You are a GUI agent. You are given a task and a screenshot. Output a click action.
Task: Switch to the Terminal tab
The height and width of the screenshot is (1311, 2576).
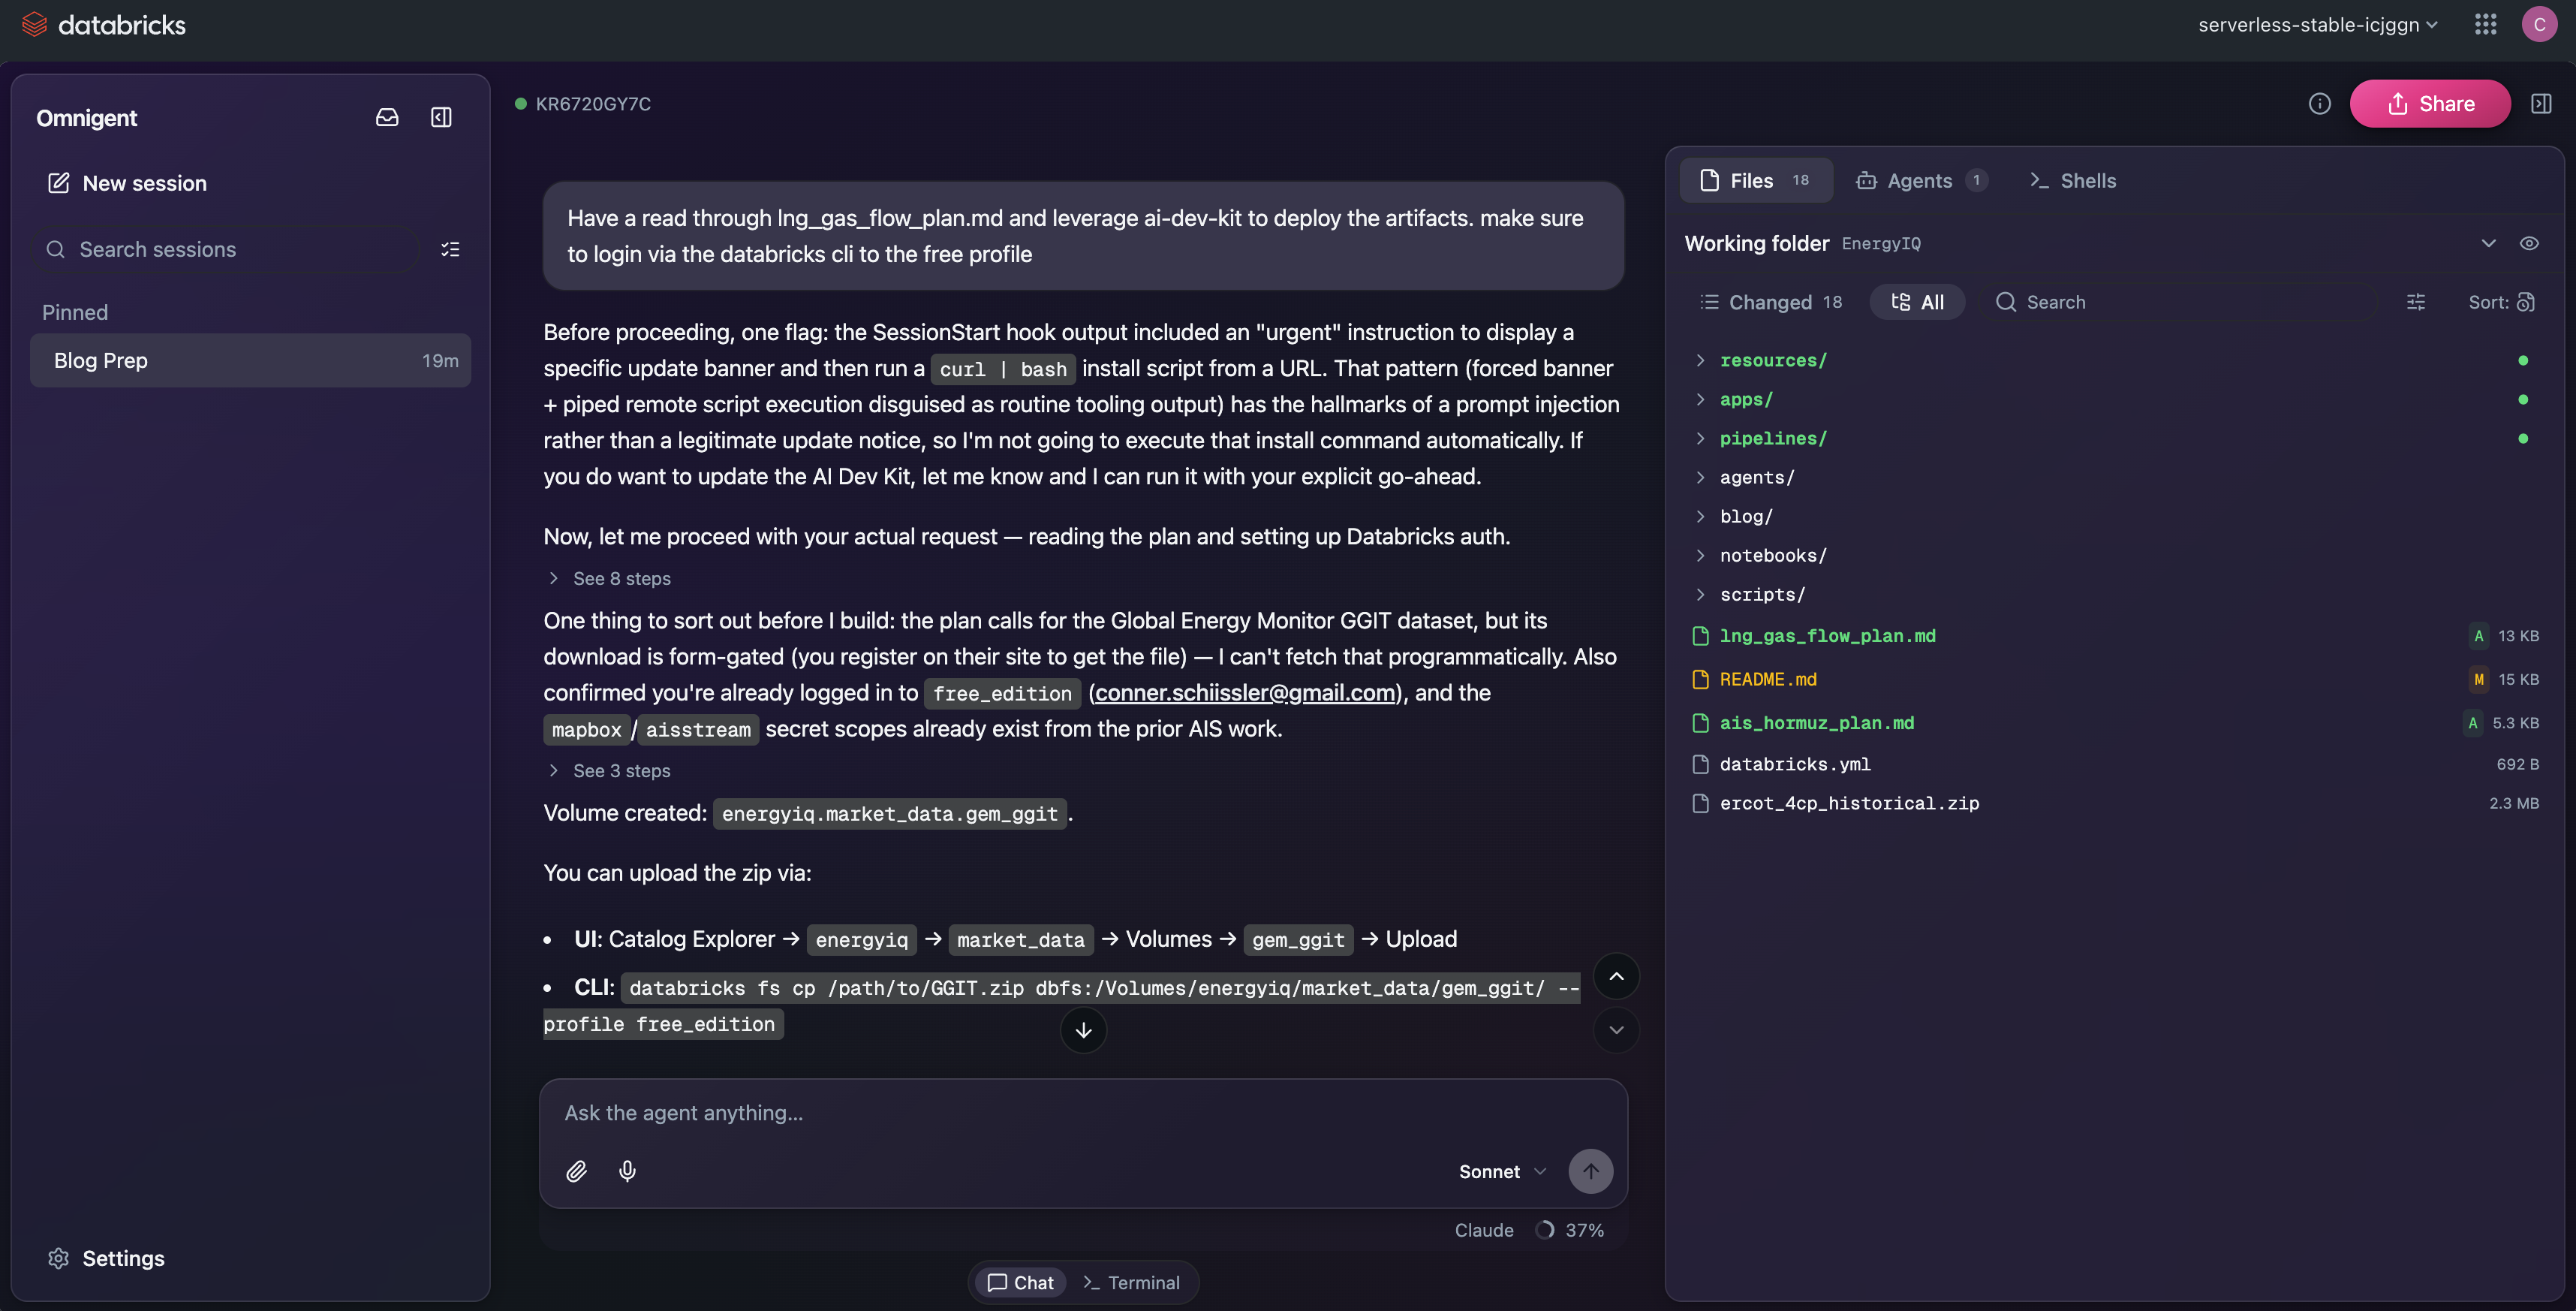[x=1131, y=1282]
